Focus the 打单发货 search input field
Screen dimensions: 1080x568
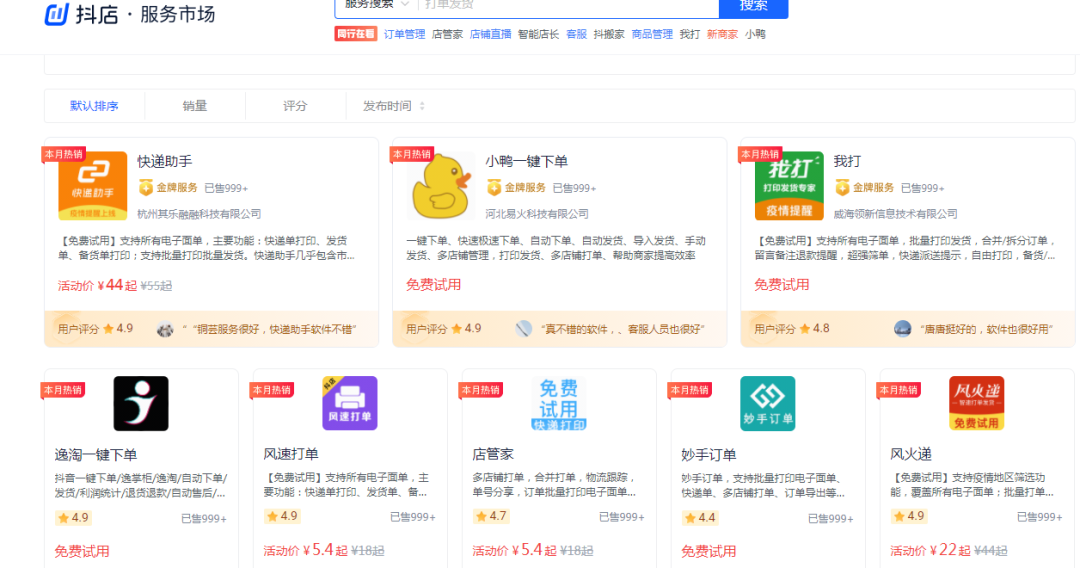(x=568, y=5)
